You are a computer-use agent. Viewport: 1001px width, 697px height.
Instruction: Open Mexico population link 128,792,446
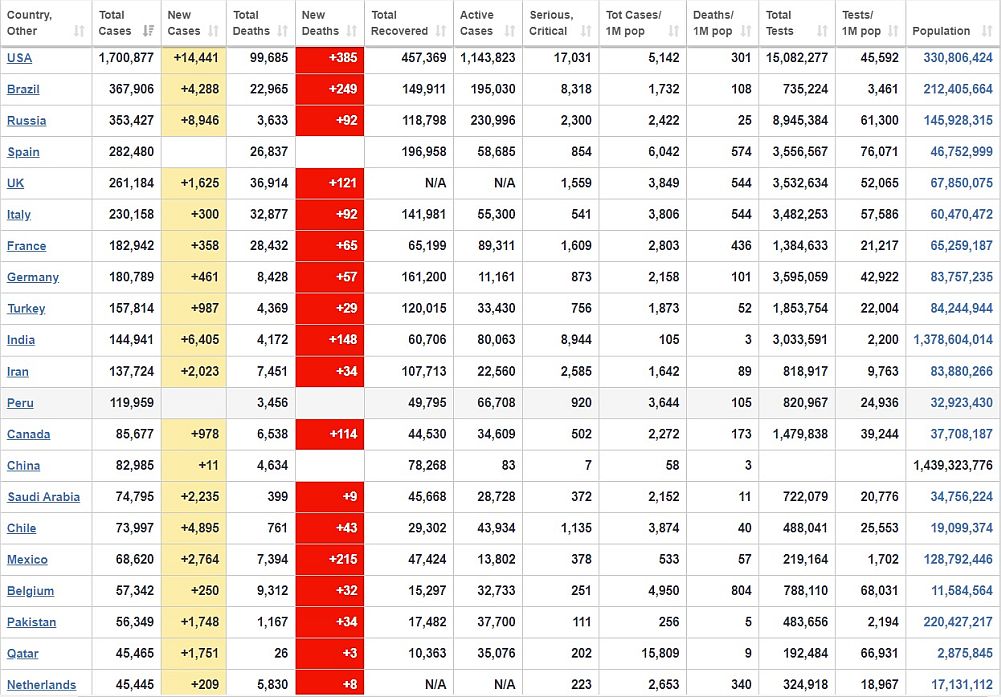(x=958, y=559)
